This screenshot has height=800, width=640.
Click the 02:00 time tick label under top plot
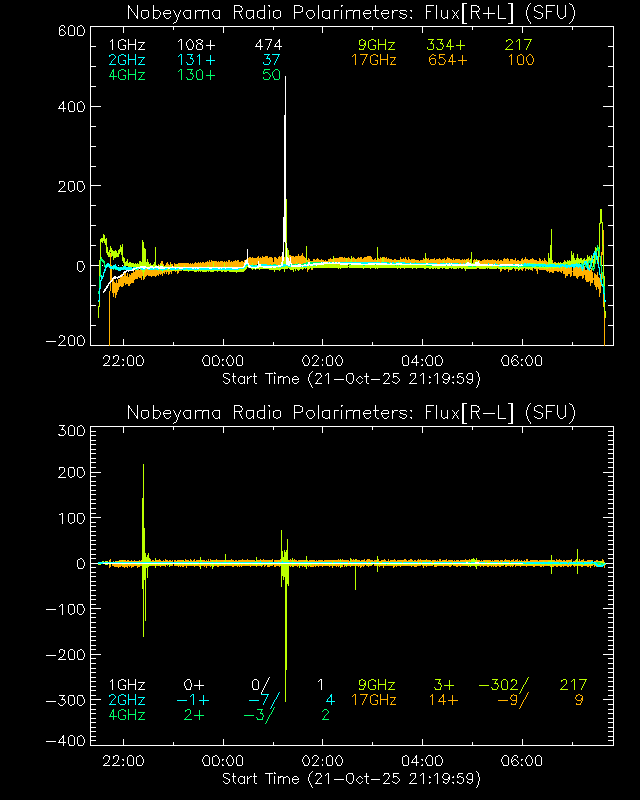(x=323, y=361)
